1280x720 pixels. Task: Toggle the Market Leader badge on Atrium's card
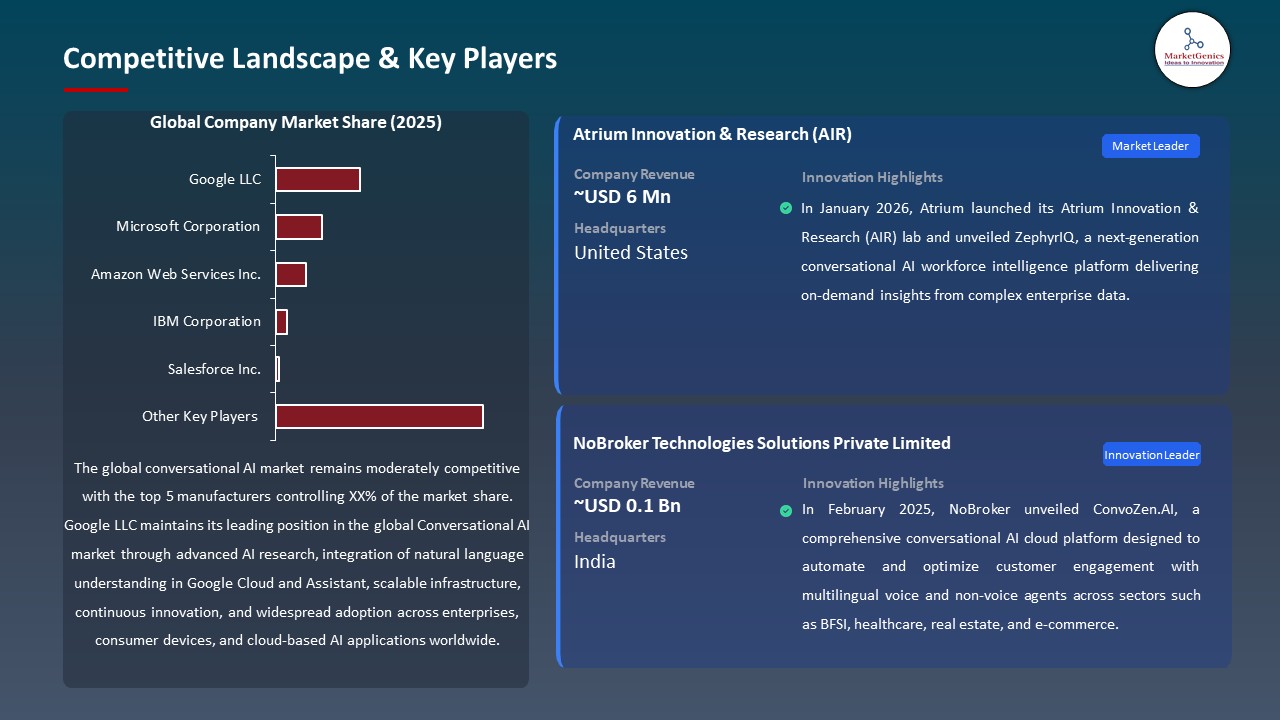tap(1150, 145)
